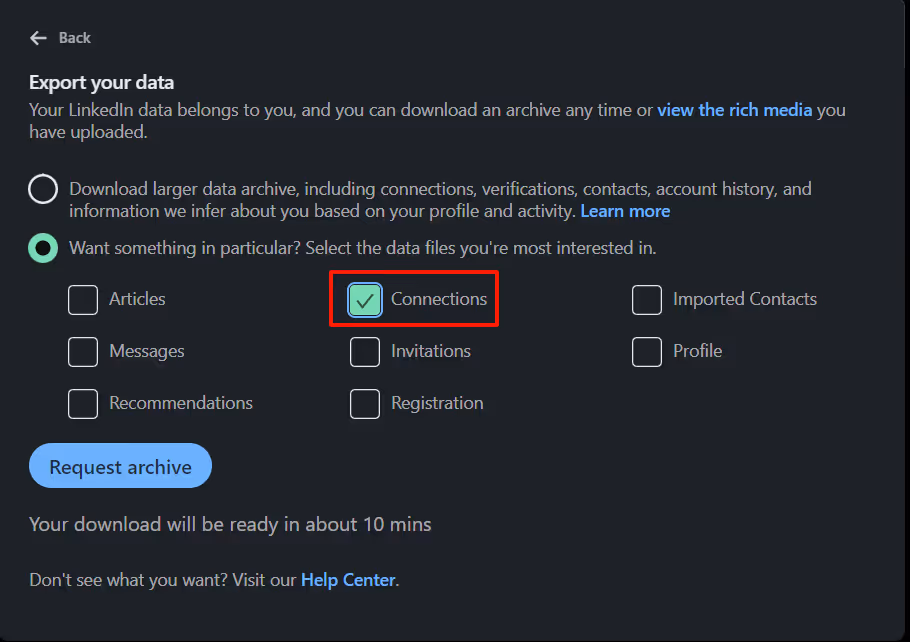
Task: Uncheck the Connections checkbox
Action: point(365,299)
